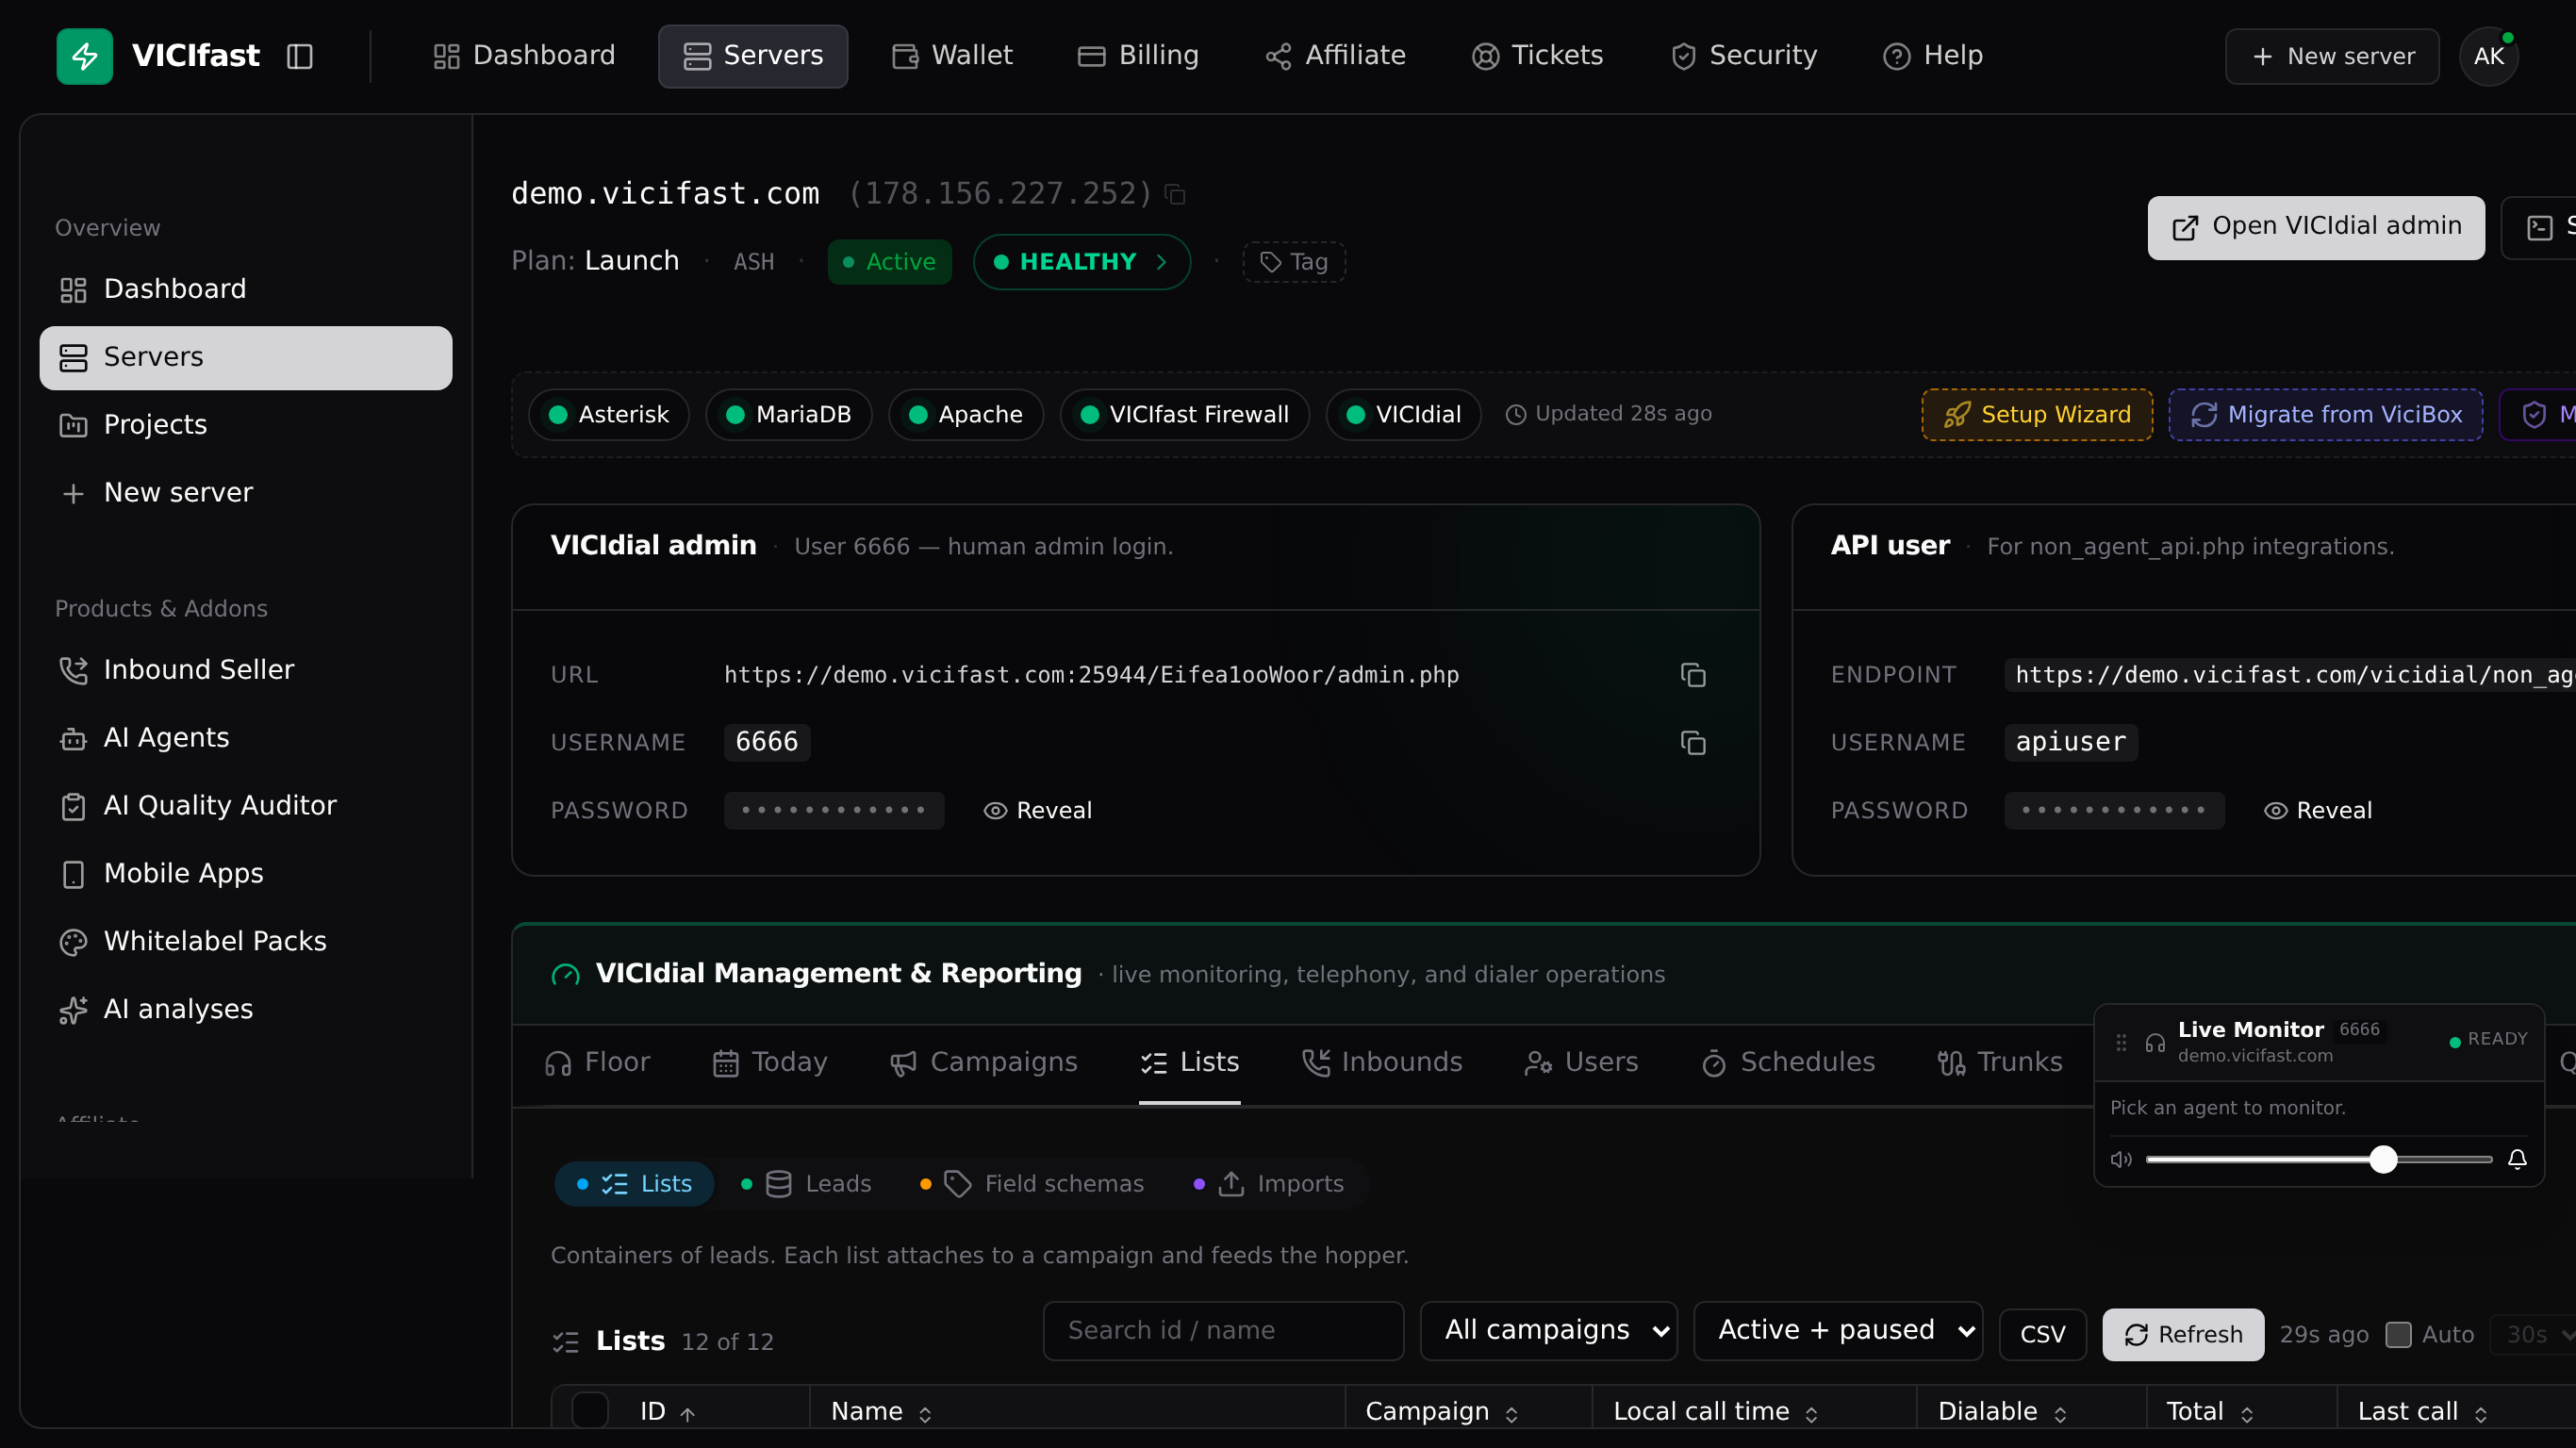Click the VICIfast Firewall status chip

point(1185,415)
